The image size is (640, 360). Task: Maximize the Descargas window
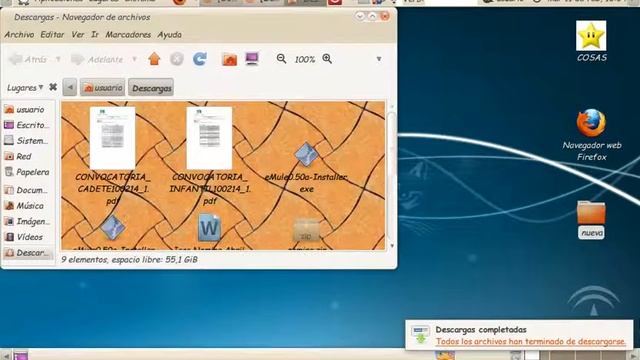tap(372, 16)
